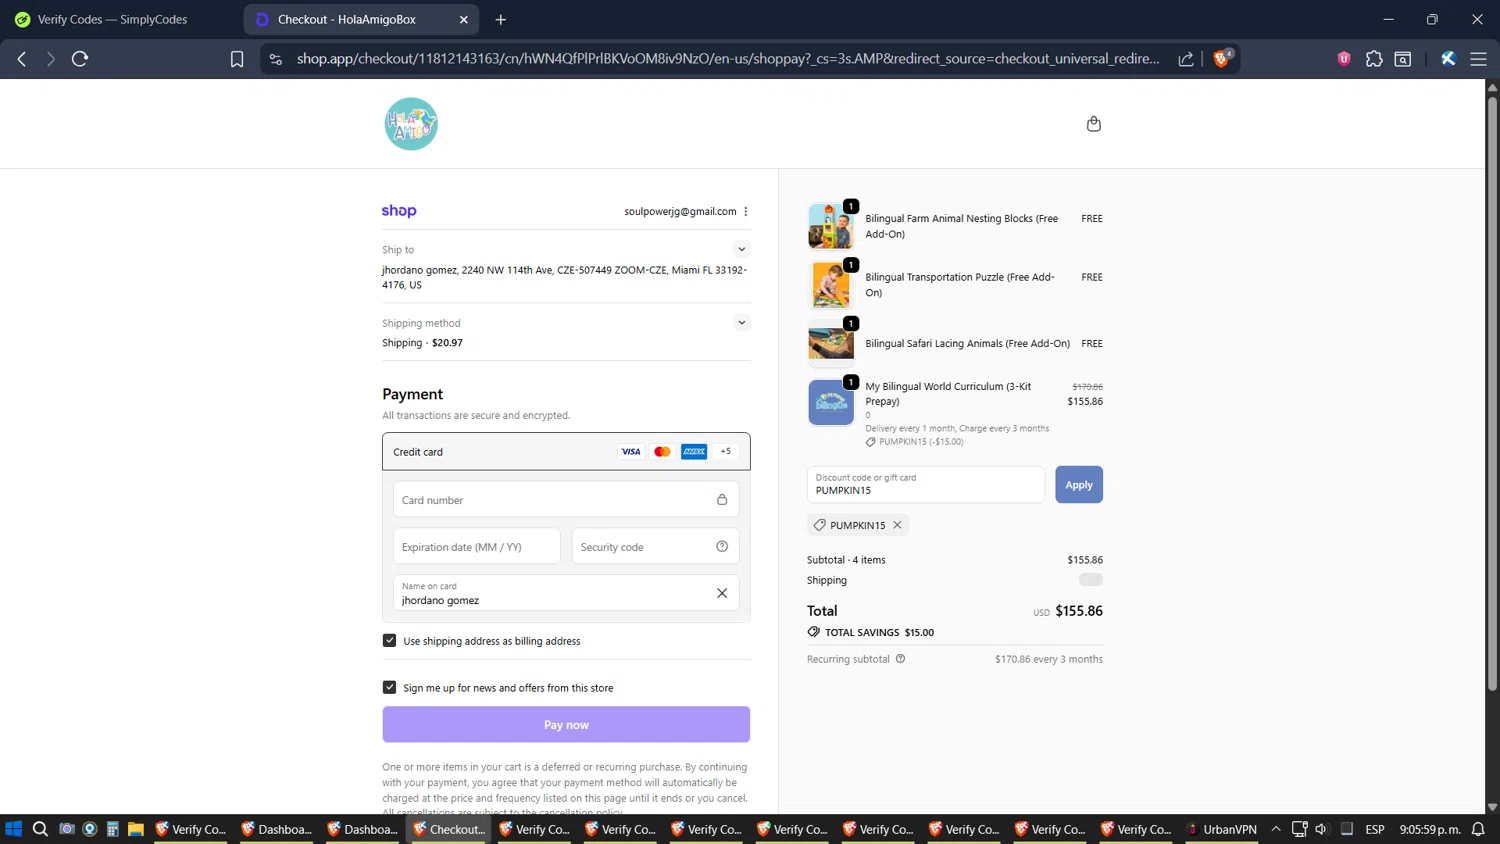
Task: Open the notifications bell
Action: pos(1478,829)
